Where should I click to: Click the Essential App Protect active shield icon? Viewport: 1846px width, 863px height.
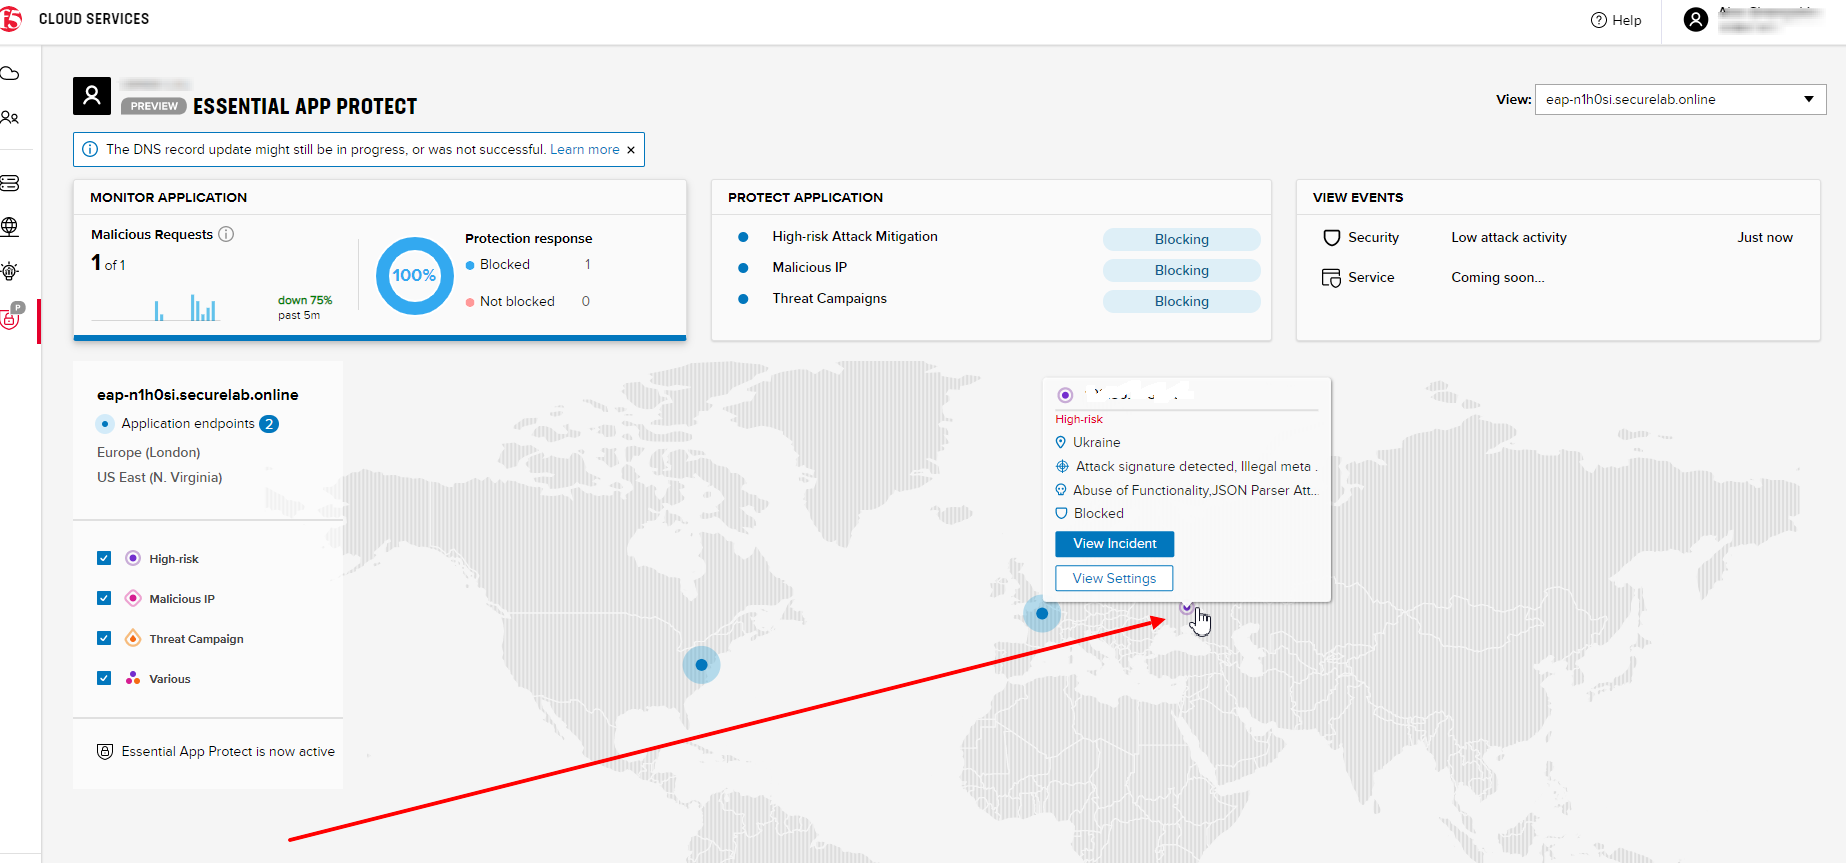pyautogui.click(x=105, y=751)
